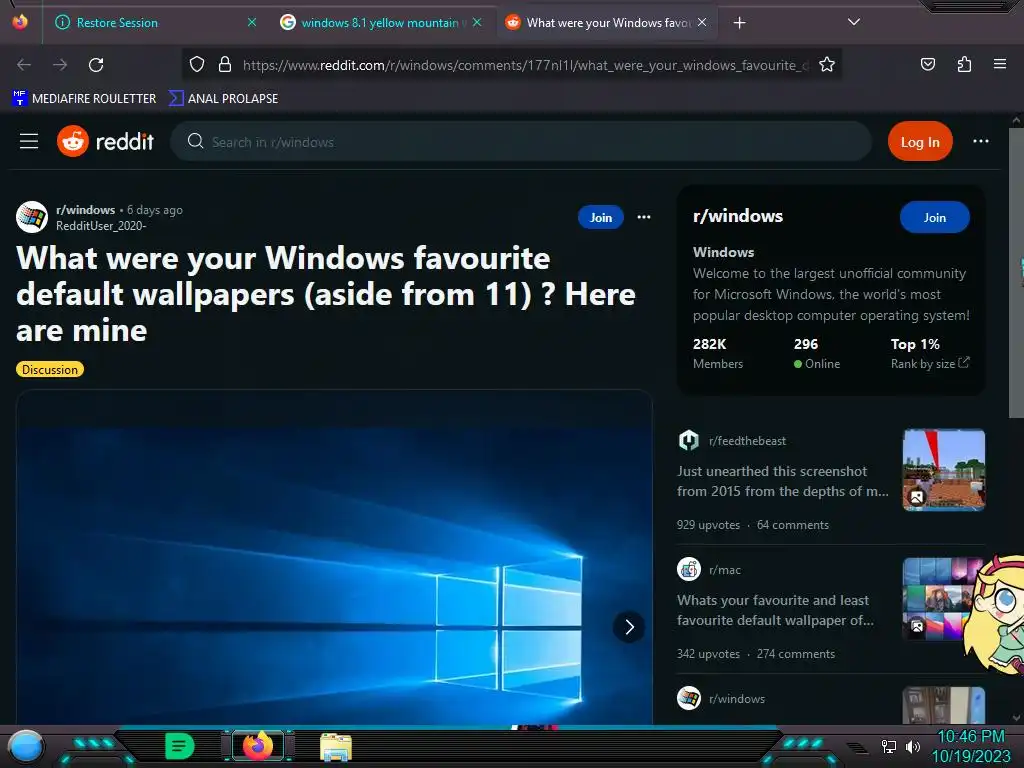Open r/windows sidebar community title
1024x768 pixels.
point(737,216)
